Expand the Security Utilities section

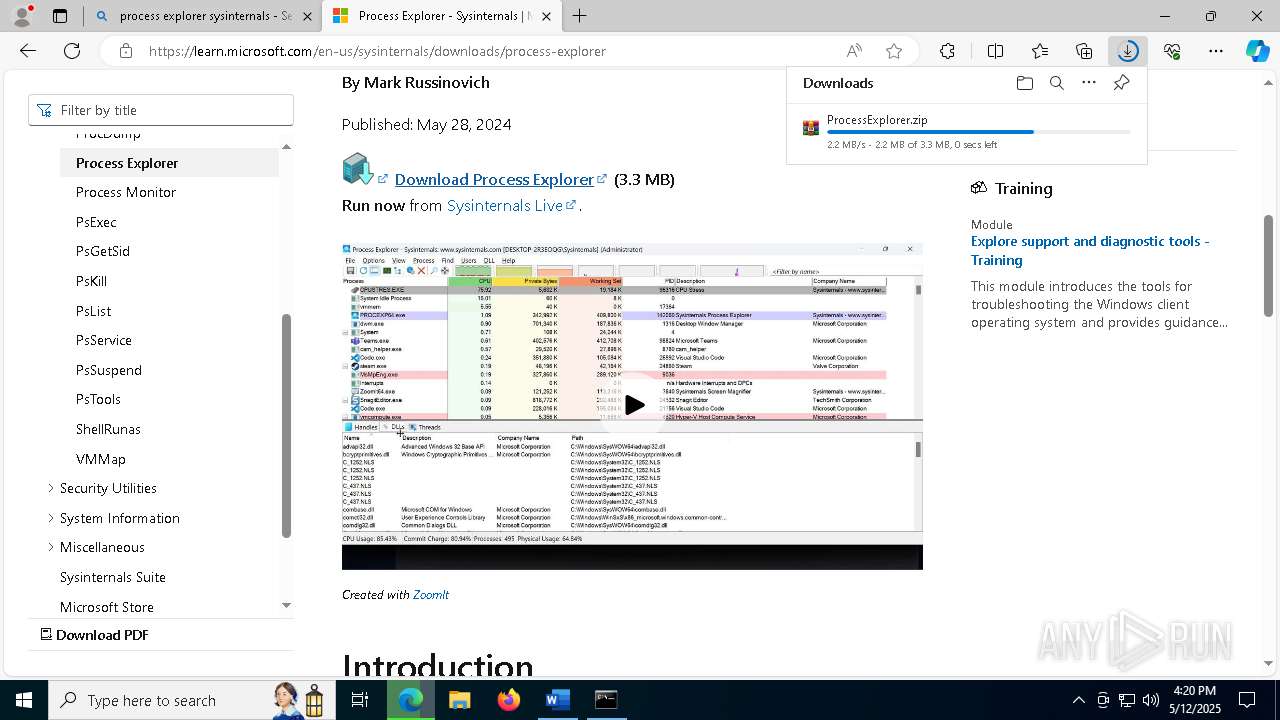point(51,488)
